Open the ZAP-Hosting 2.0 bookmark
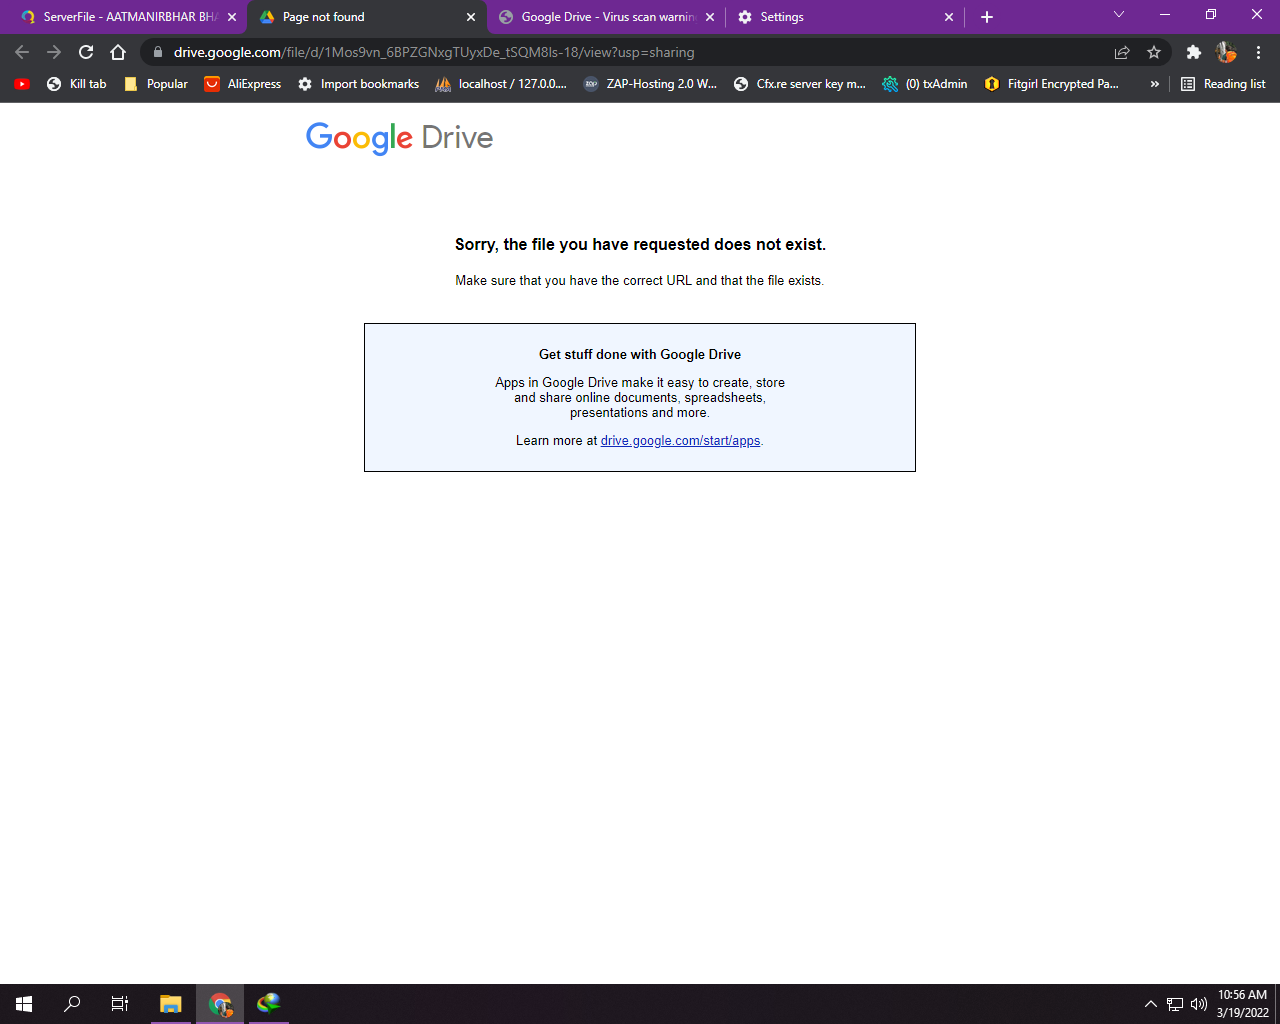The image size is (1280, 1024). [x=650, y=84]
